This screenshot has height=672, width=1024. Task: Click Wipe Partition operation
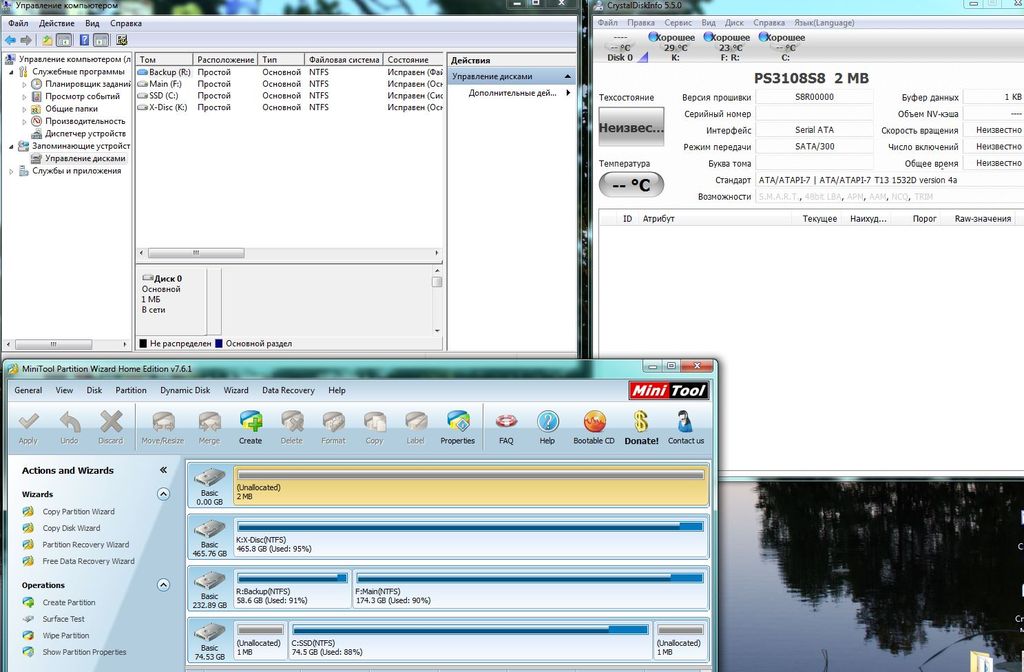pyautogui.click(x=65, y=635)
